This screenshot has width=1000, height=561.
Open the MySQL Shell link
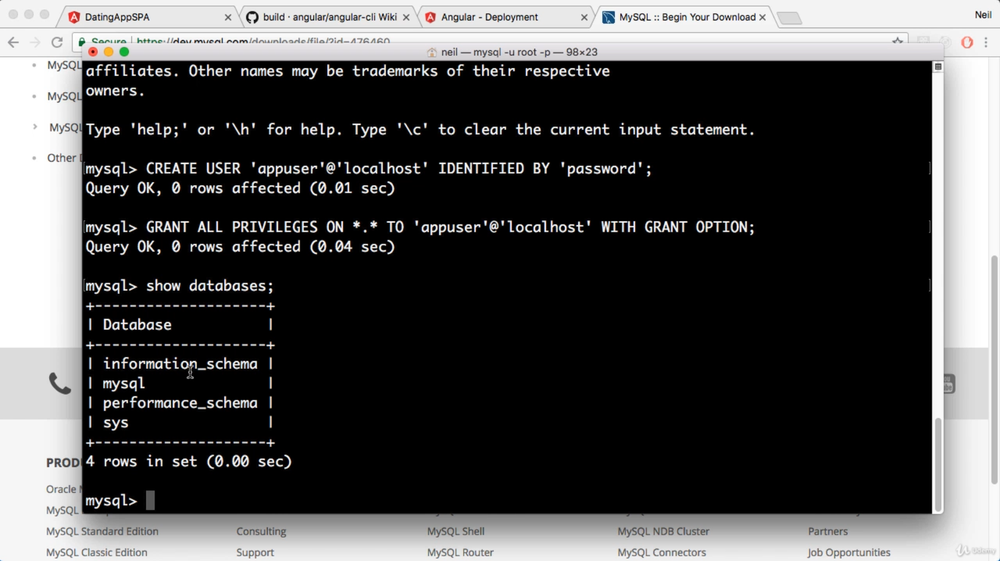456,531
